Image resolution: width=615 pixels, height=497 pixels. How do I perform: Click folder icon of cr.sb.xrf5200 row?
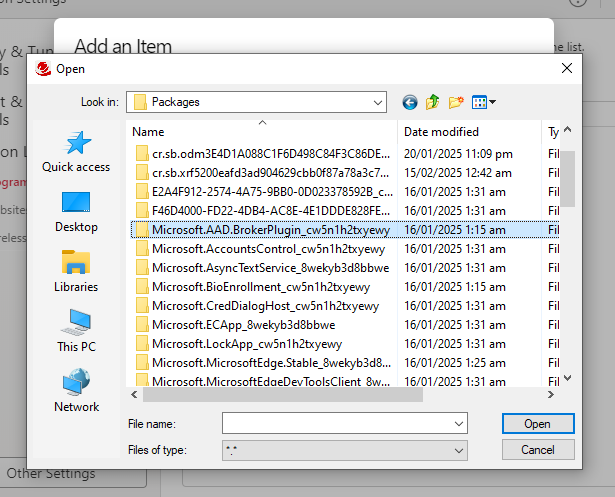click(142, 173)
